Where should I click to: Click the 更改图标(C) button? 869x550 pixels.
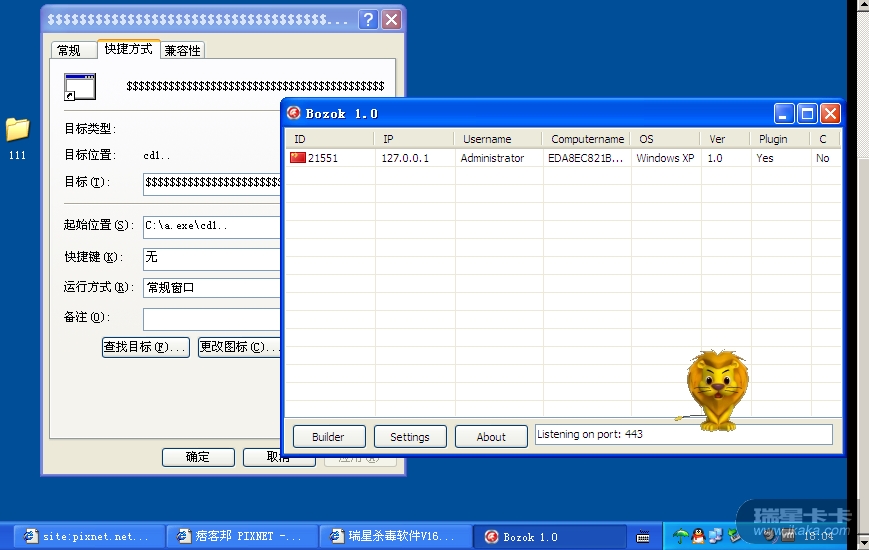(239, 347)
